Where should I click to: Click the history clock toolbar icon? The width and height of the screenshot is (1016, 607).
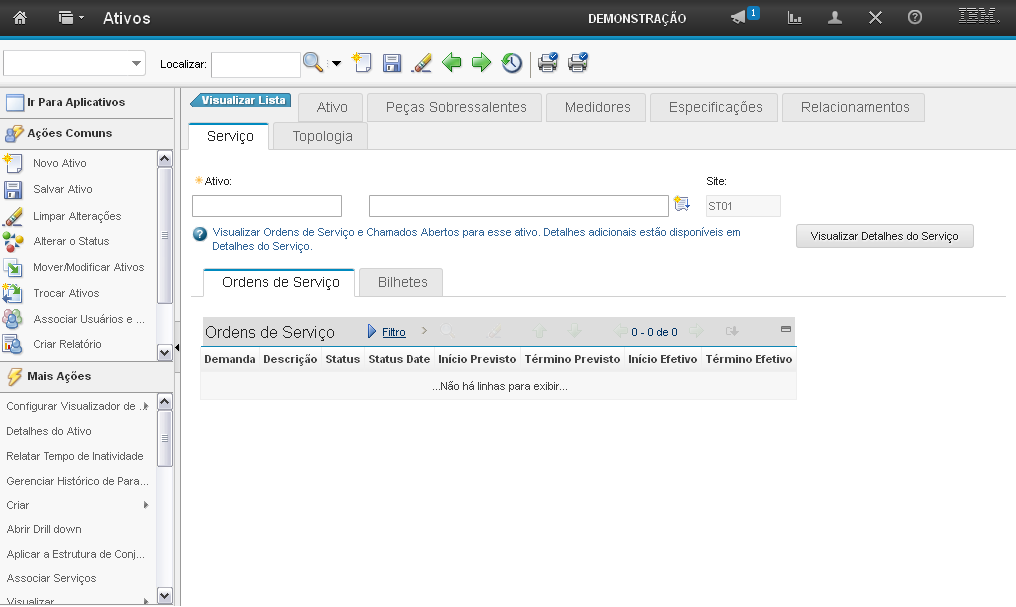[x=512, y=63]
